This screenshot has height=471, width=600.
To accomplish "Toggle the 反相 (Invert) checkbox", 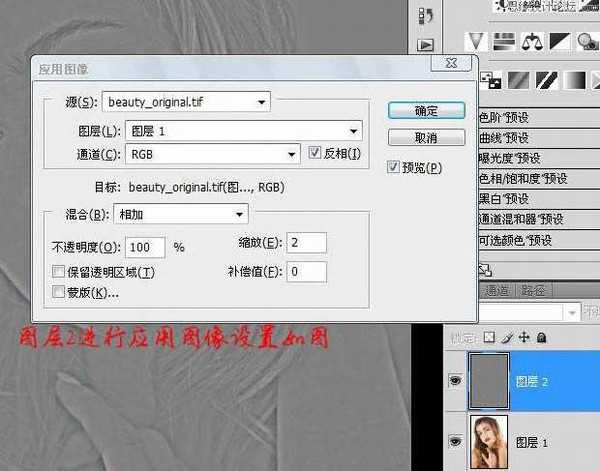I will tap(315, 154).
